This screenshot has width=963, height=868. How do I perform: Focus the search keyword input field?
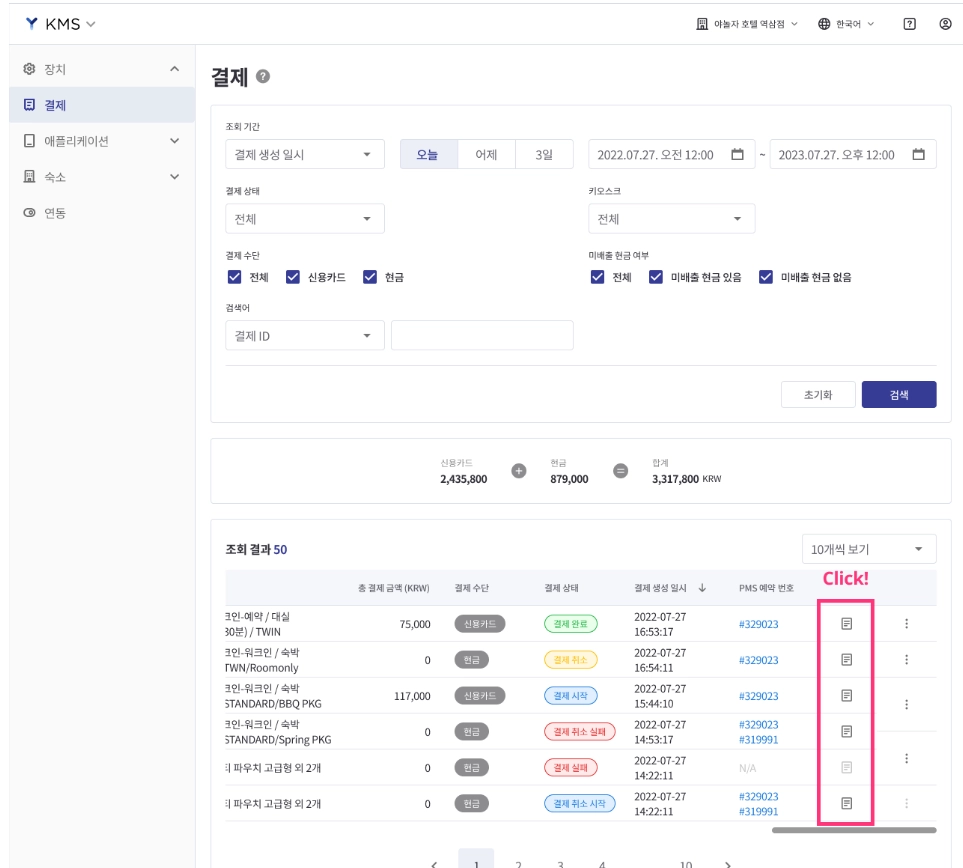[482, 335]
